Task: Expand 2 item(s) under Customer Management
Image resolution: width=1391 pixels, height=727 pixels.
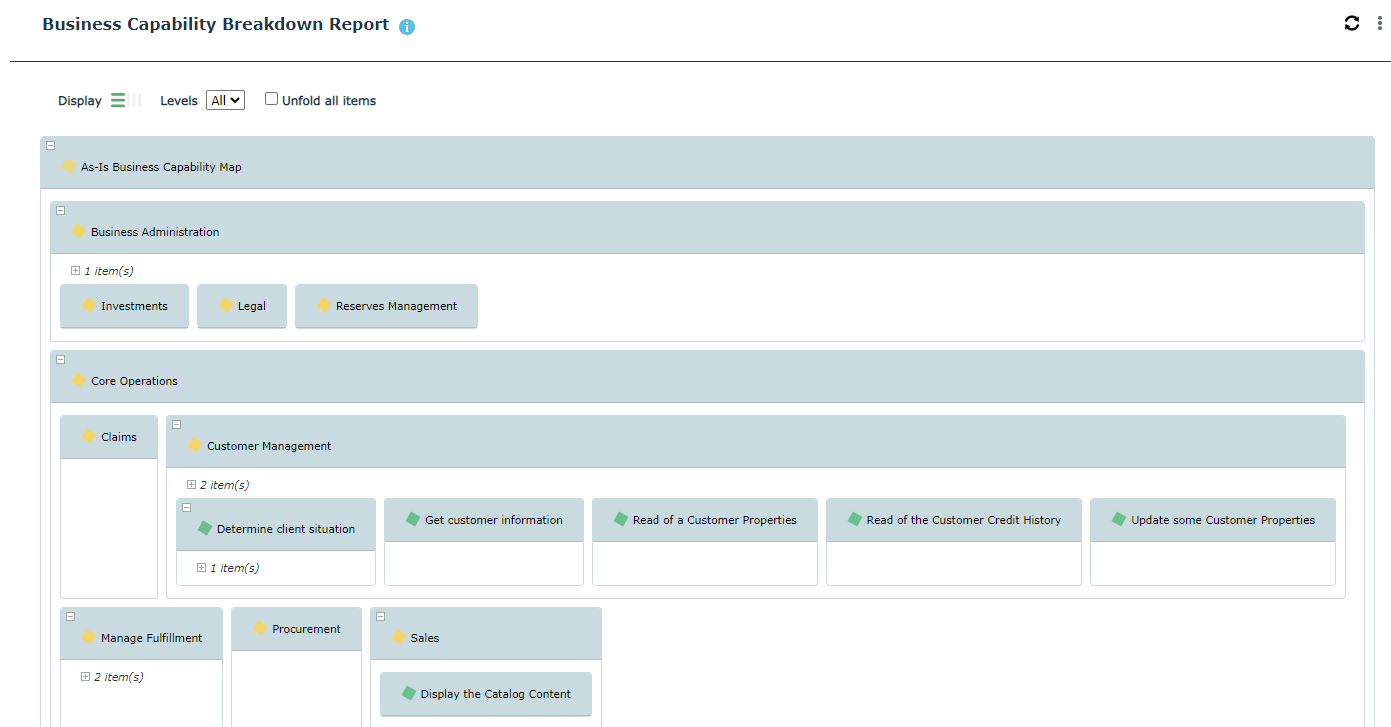Action: click(192, 485)
